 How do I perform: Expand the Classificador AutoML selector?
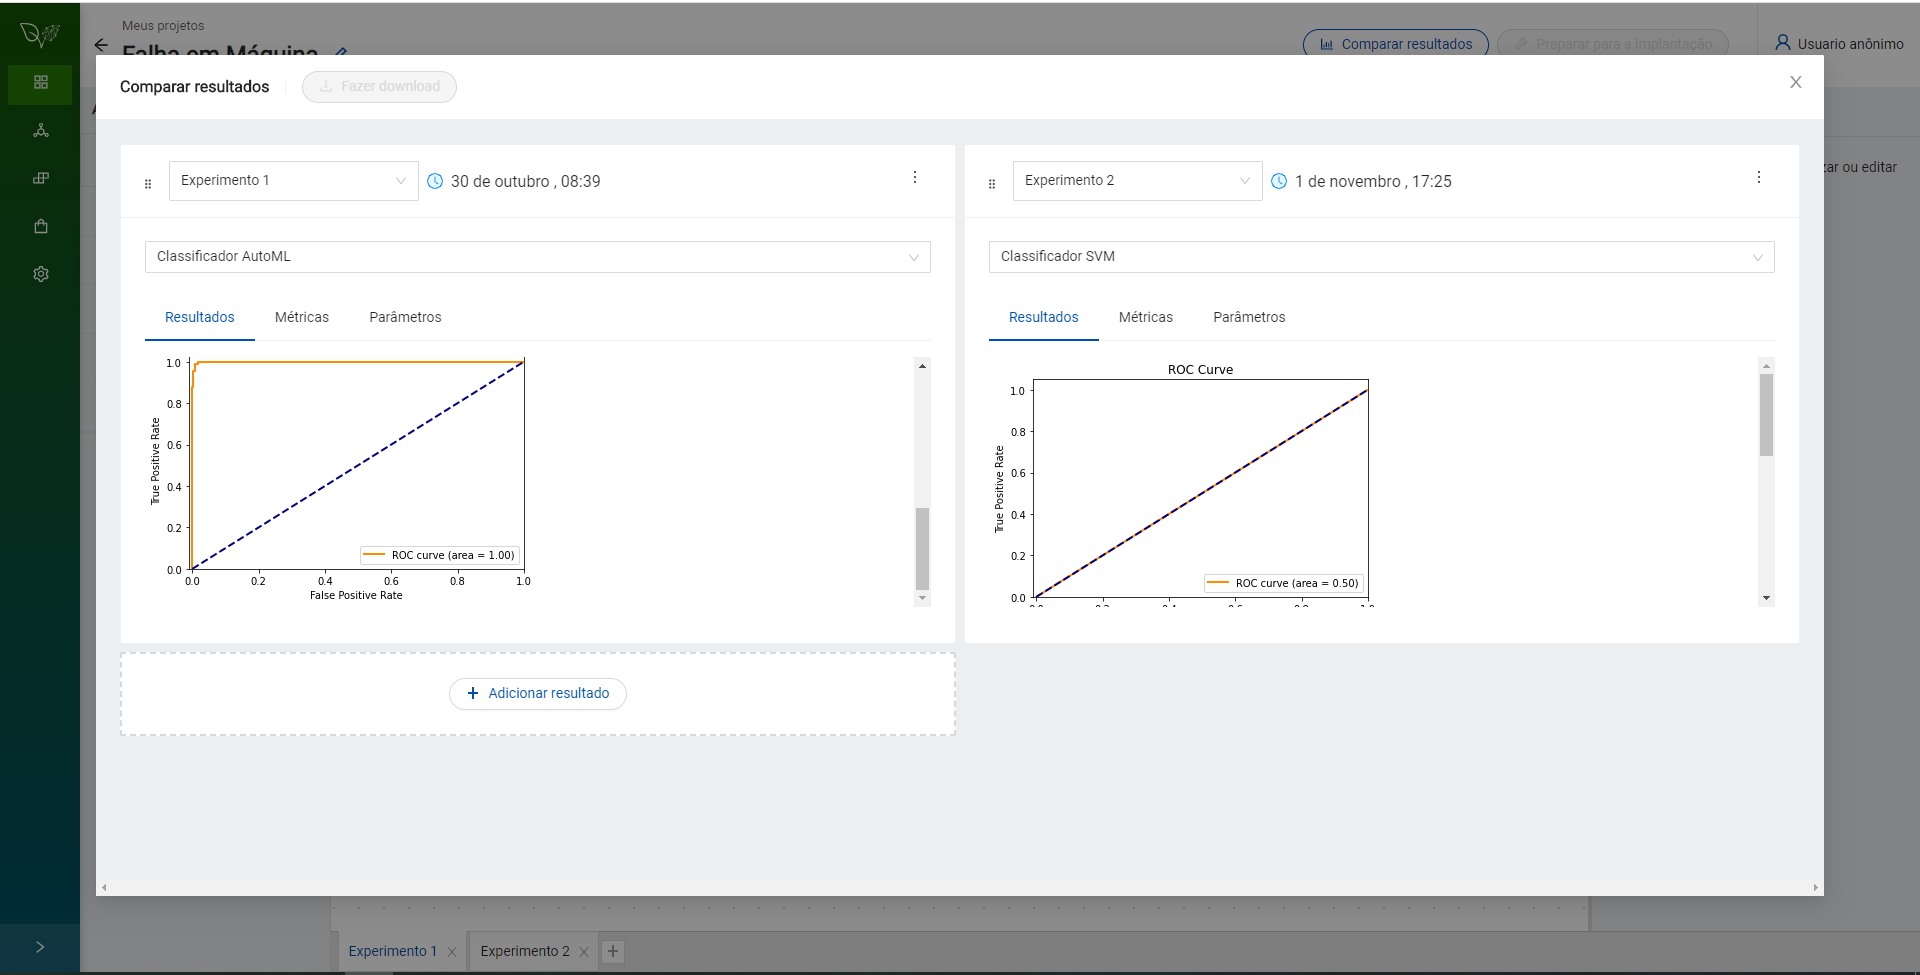coord(537,257)
